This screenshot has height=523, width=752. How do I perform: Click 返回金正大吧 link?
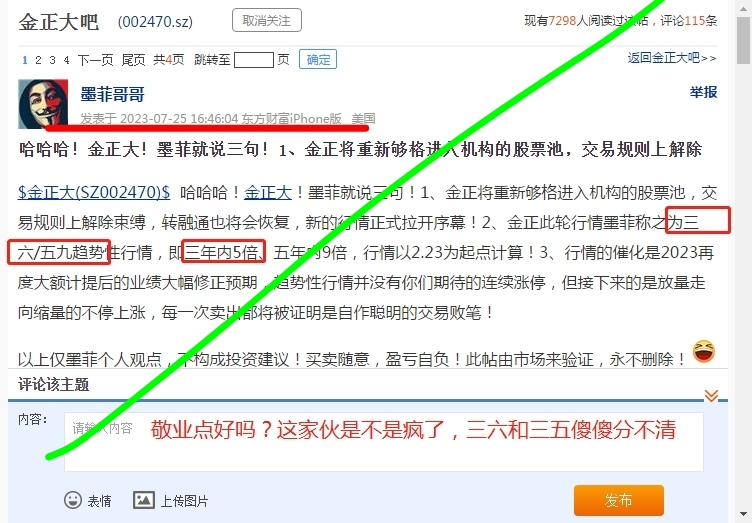click(x=672, y=58)
